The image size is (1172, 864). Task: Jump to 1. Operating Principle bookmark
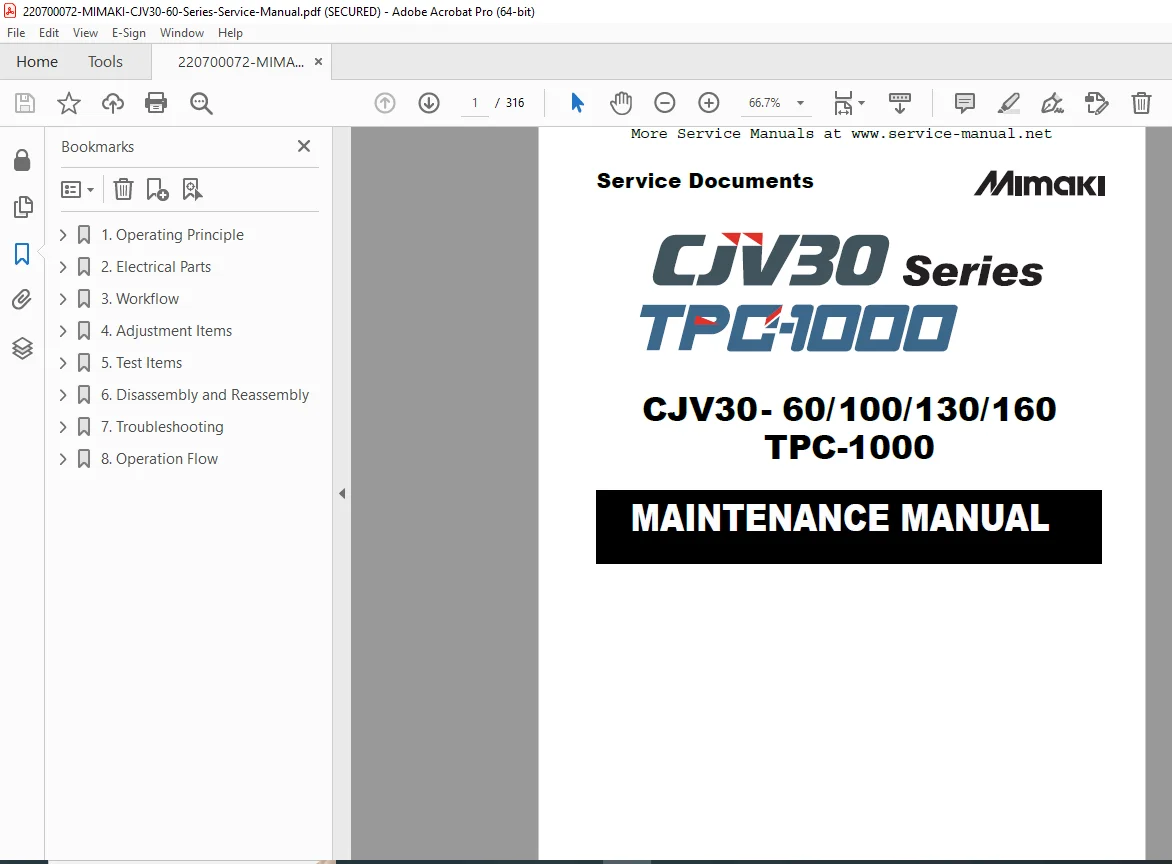pyautogui.click(x=173, y=235)
